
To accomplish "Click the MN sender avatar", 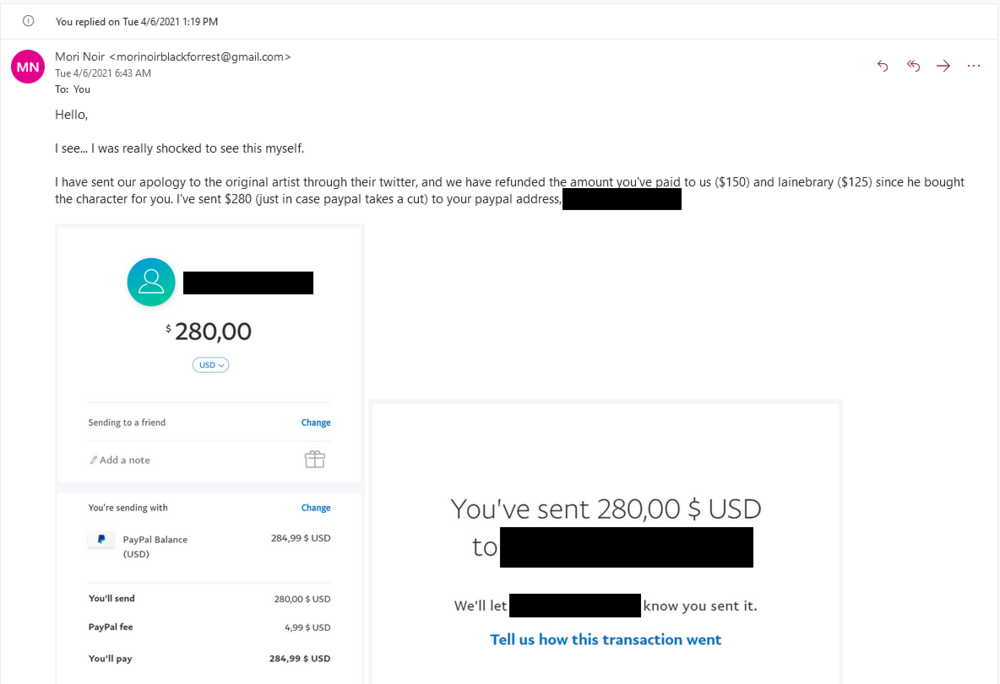I will pos(28,67).
